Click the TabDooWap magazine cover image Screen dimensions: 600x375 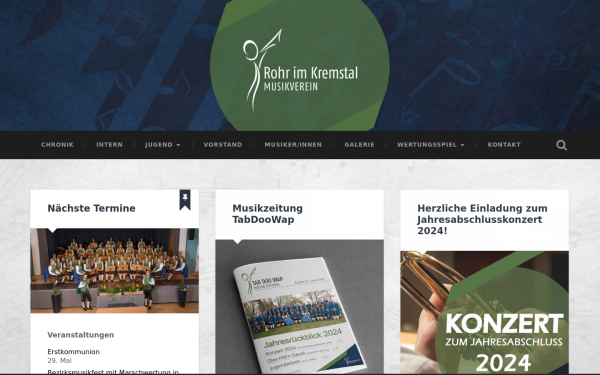point(300,307)
